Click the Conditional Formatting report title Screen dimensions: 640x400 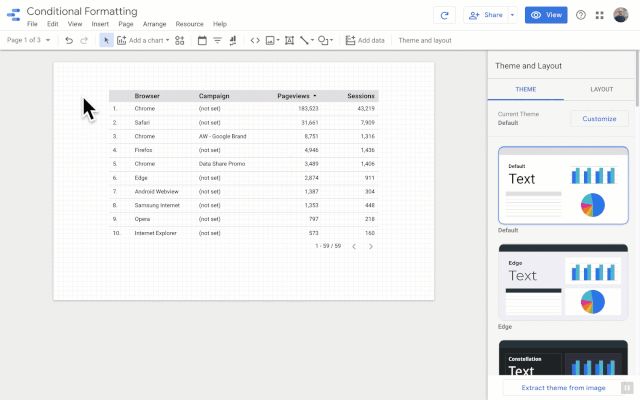point(82,11)
